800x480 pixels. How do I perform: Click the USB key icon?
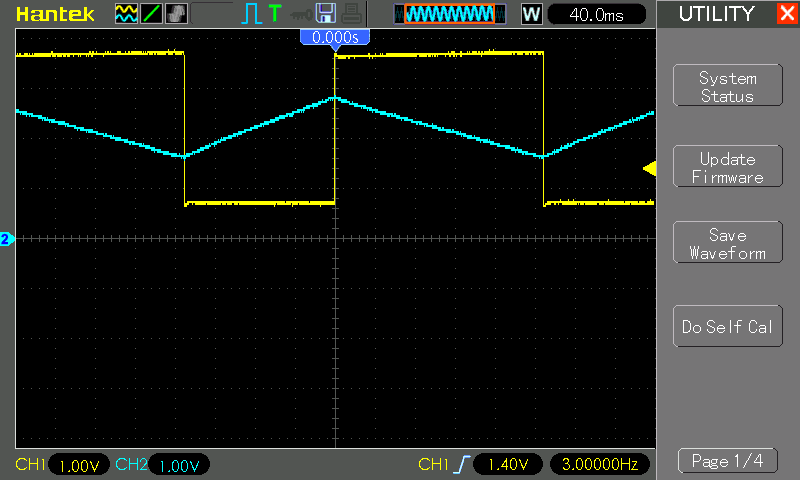(299, 14)
